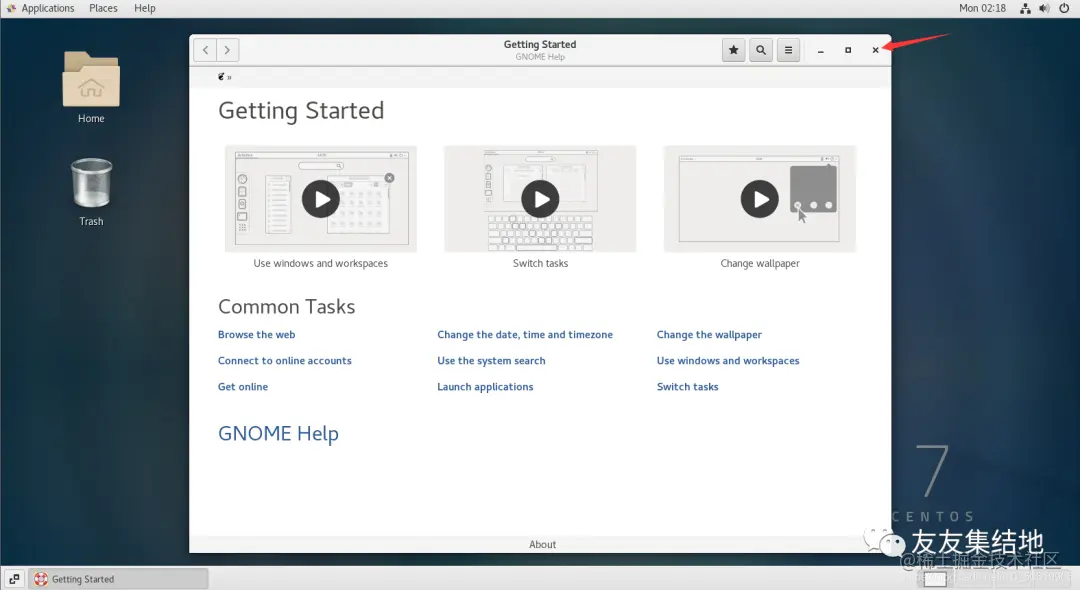This screenshot has width=1080, height=590.
Task: Open Change the date, time and timezone
Action: [x=525, y=335]
